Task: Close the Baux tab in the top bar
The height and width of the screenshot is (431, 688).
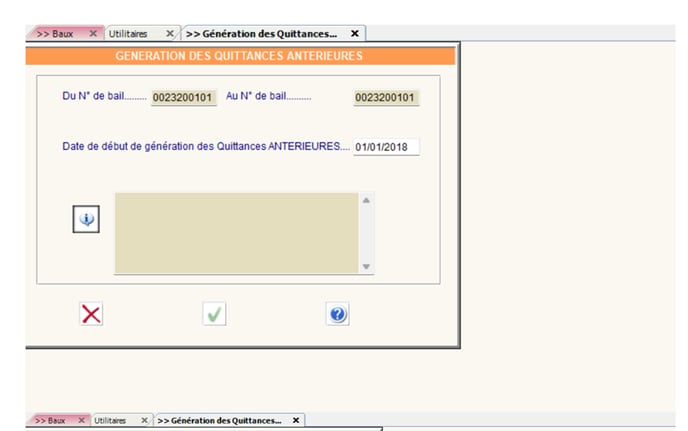Action: 93,33
